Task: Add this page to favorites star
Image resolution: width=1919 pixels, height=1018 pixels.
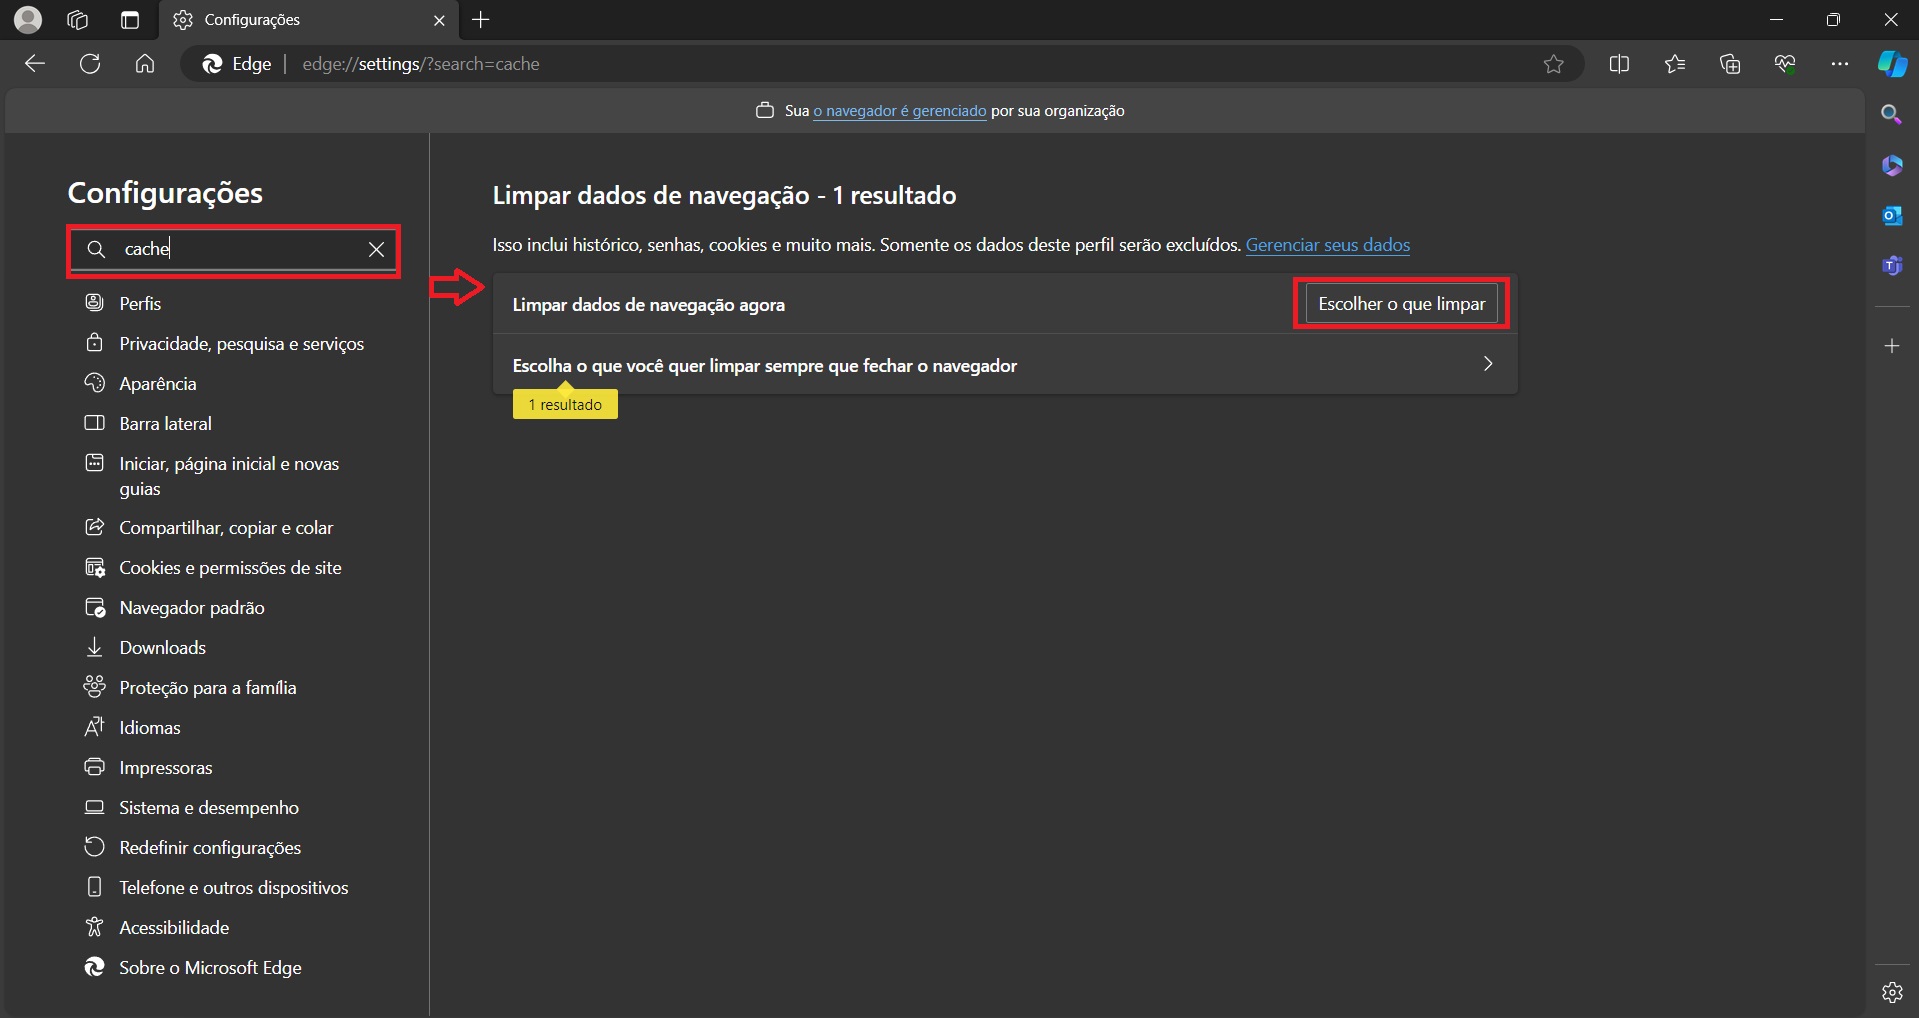Action: (1553, 64)
